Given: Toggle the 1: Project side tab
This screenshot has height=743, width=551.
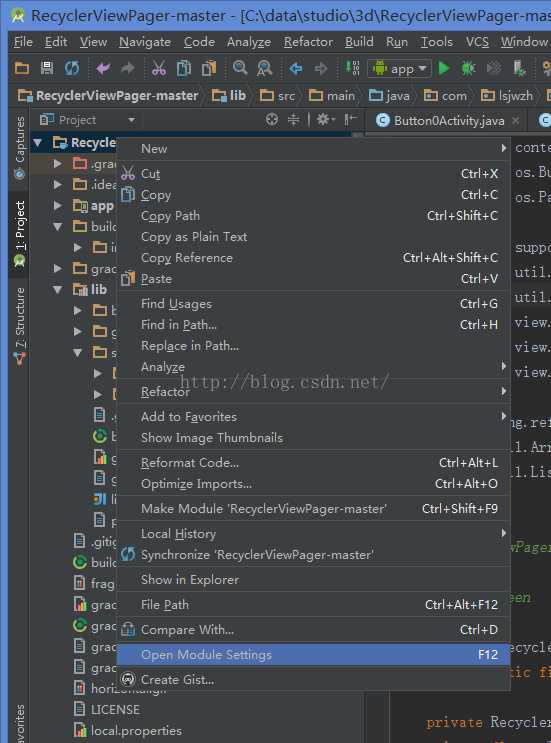Looking at the screenshot, I should 19,234.
